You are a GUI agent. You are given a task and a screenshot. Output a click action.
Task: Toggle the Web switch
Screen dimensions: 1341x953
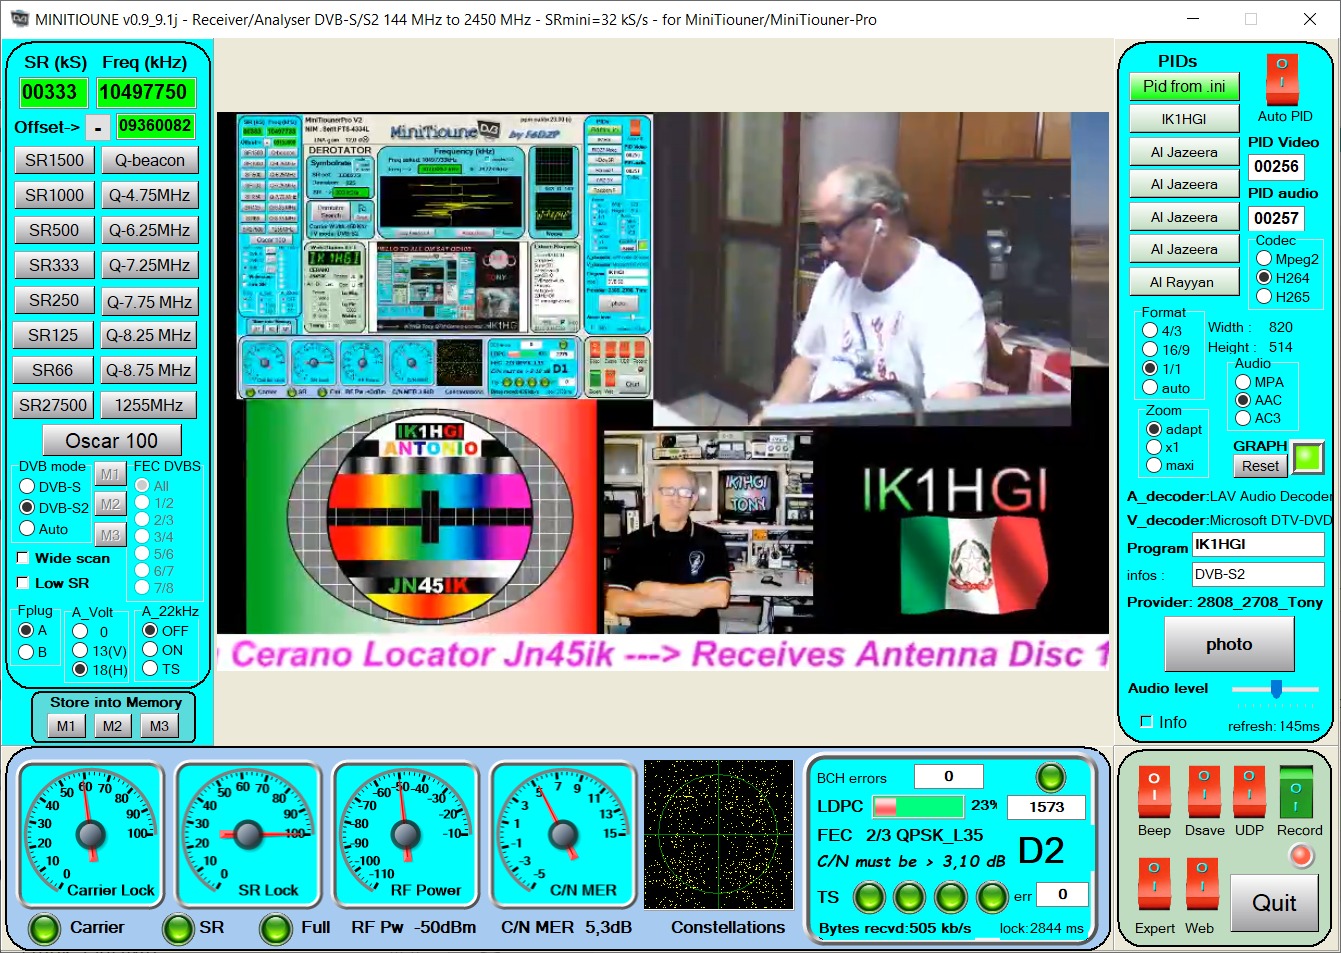1201,883
